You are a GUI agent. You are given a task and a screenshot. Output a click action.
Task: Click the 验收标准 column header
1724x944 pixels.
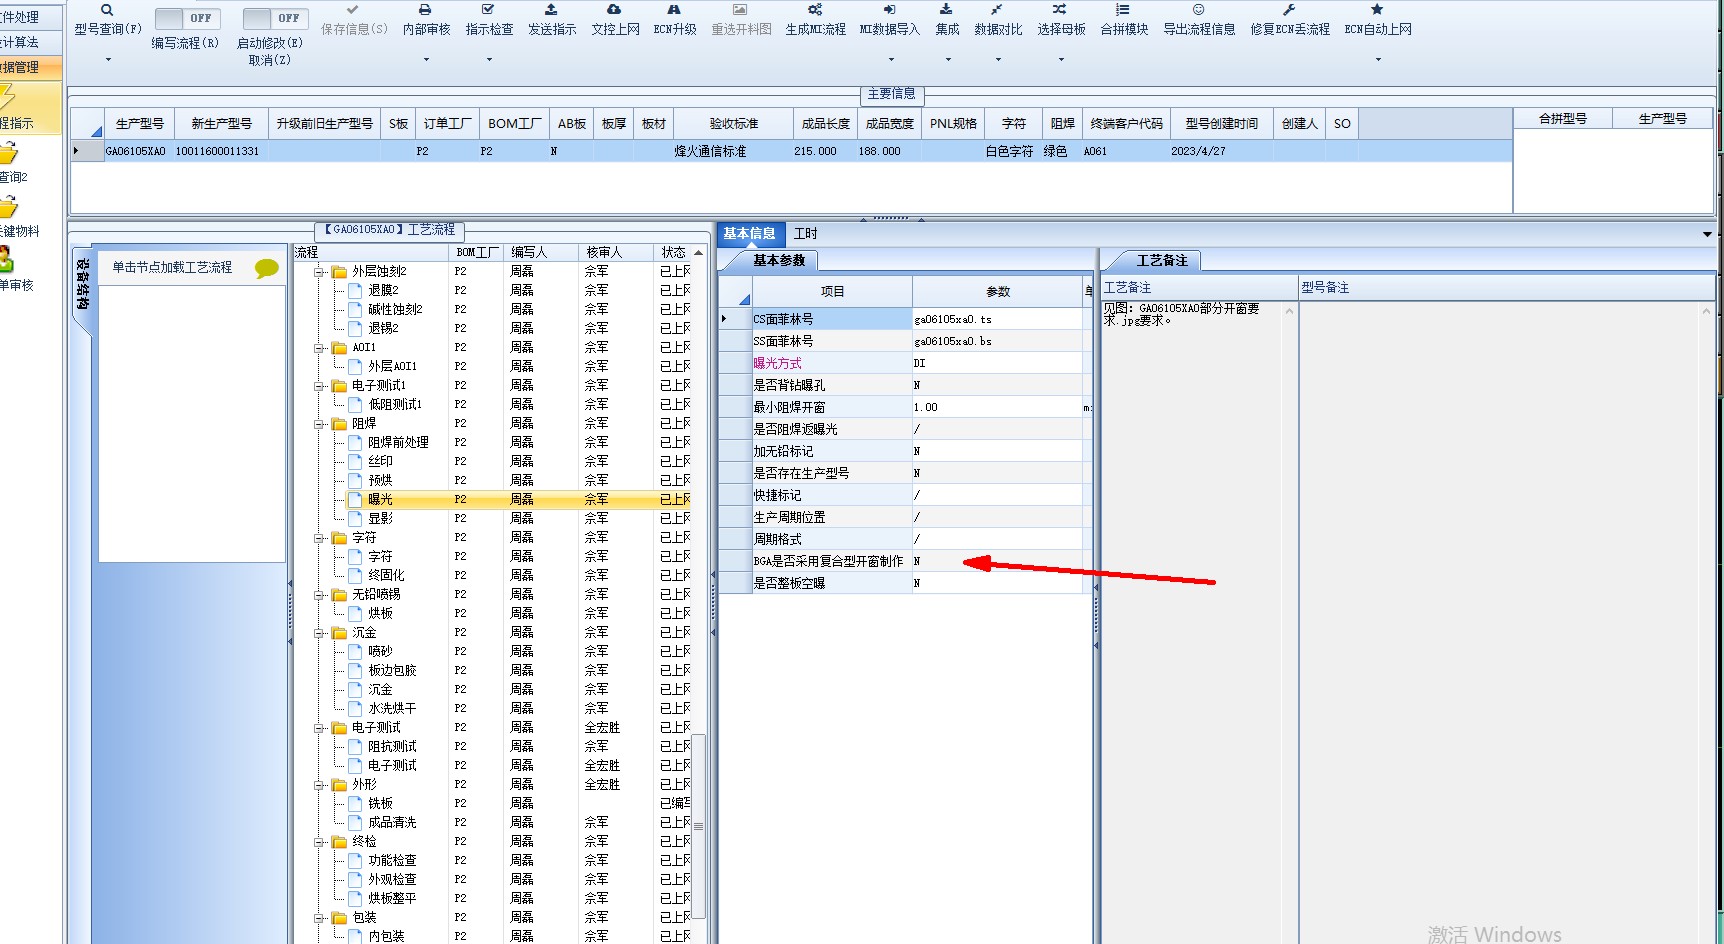coord(734,124)
